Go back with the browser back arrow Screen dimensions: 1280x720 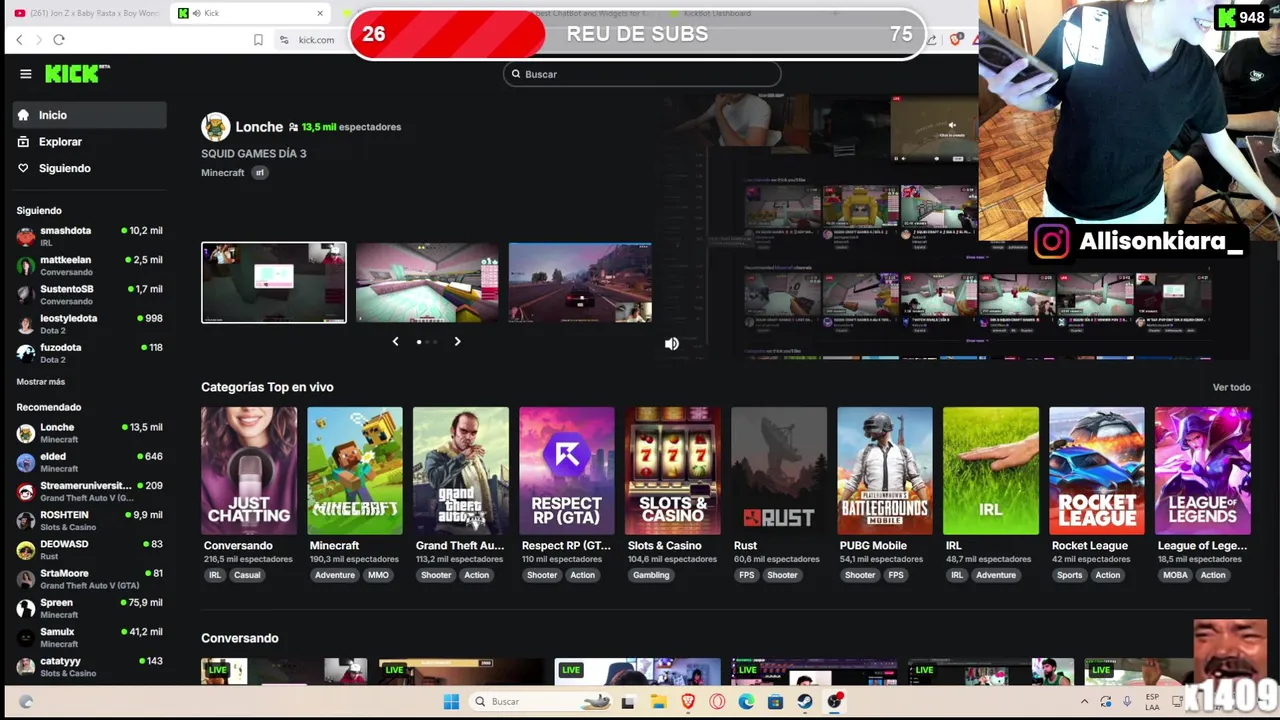click(19, 39)
